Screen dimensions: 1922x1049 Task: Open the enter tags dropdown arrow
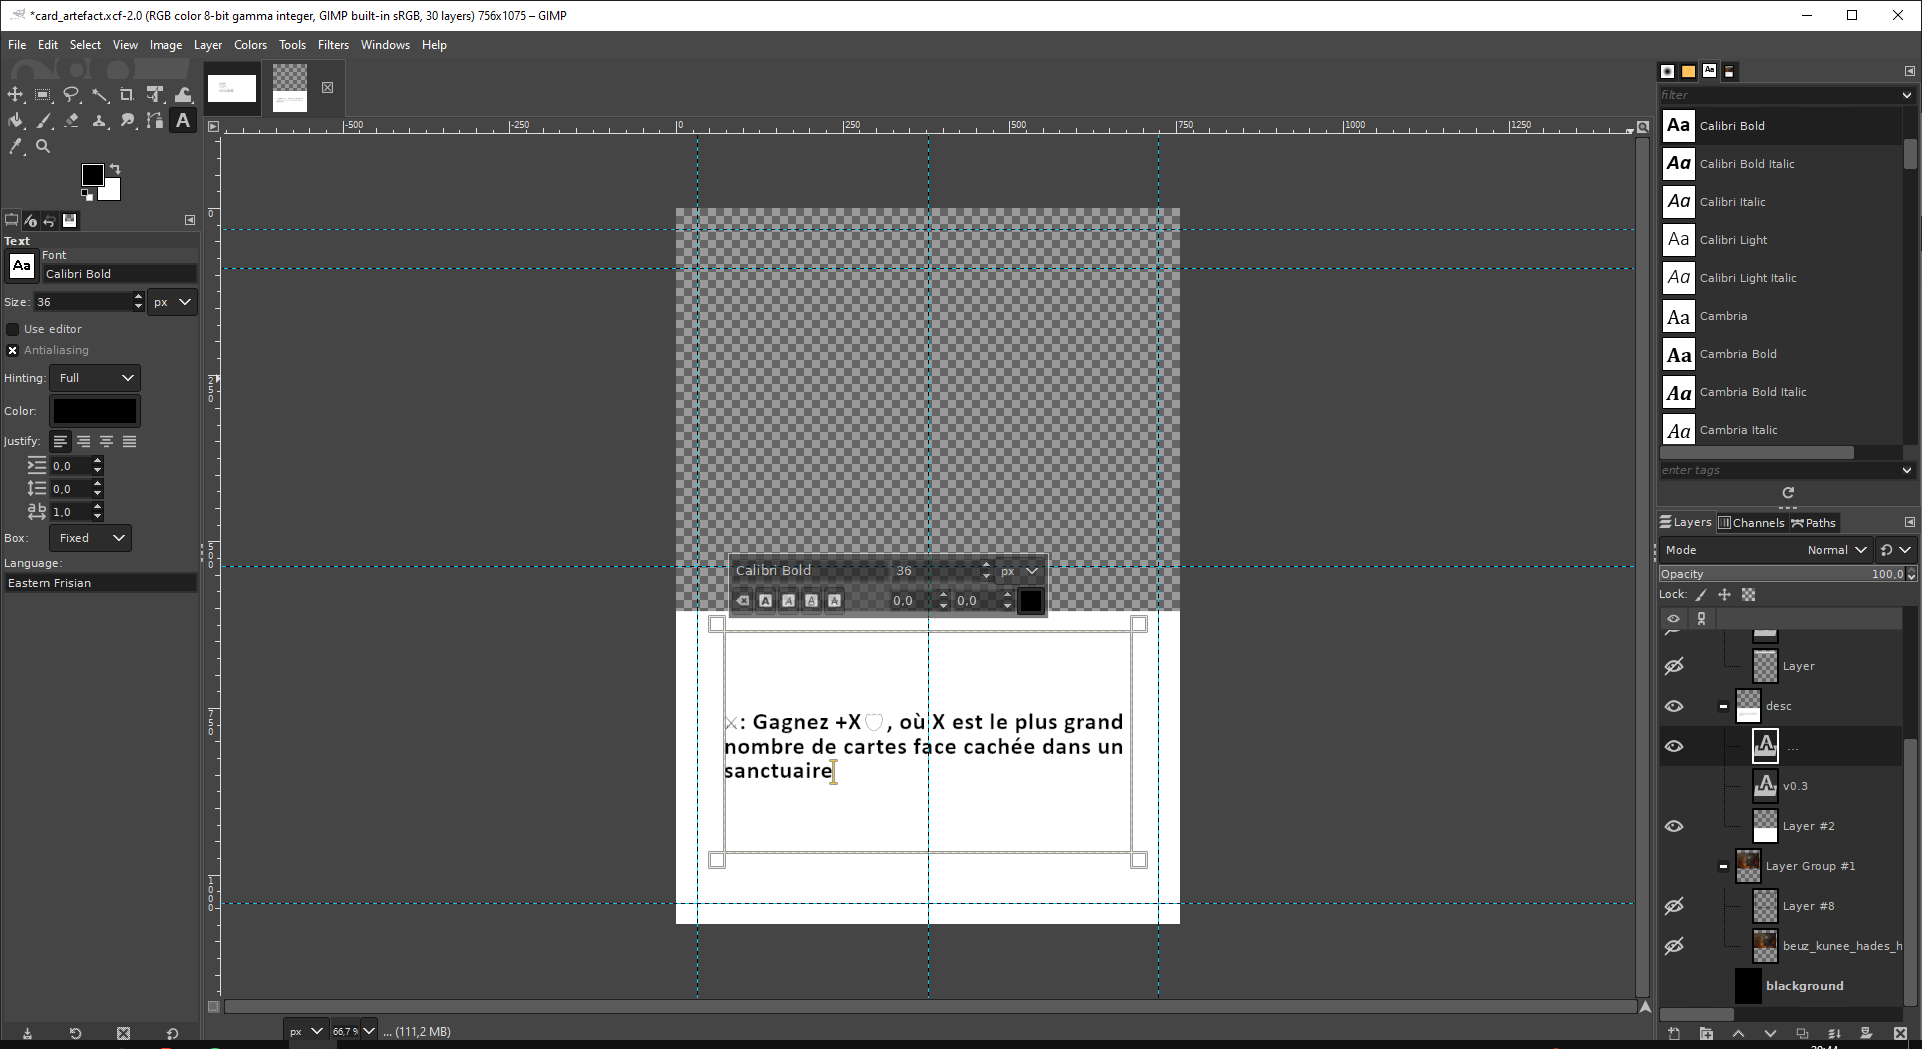[1907, 470]
